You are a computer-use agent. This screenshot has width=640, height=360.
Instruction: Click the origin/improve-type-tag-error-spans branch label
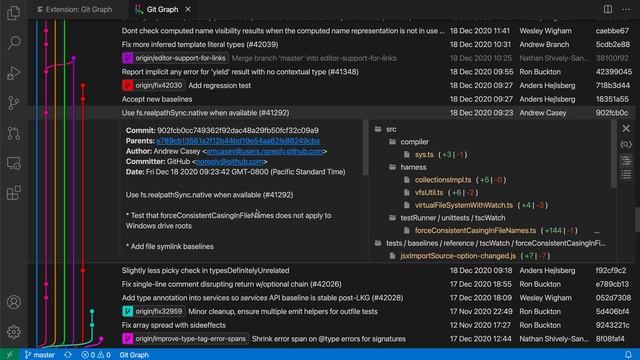coord(185,339)
